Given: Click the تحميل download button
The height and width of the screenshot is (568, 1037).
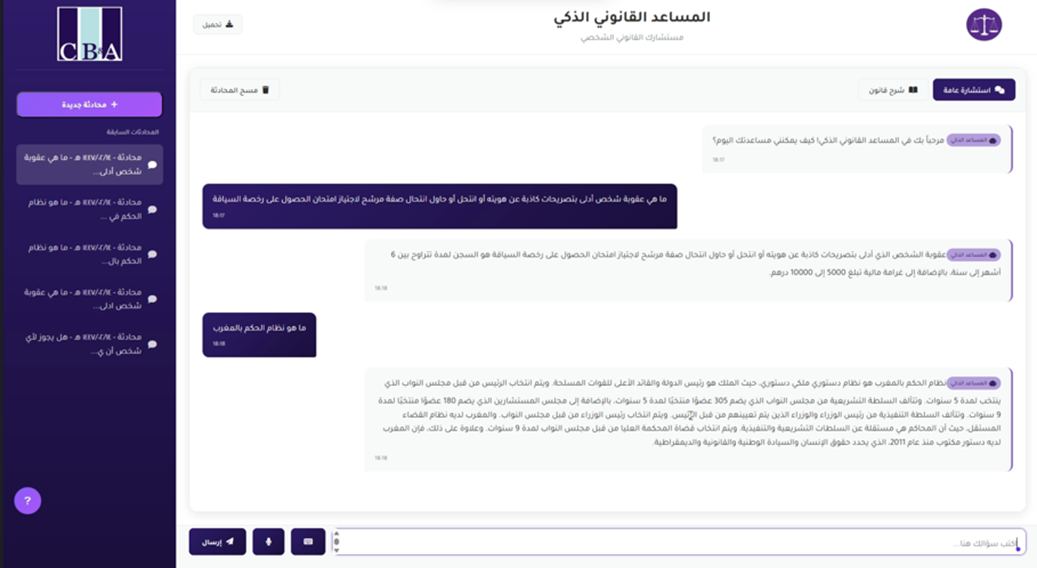Looking at the screenshot, I should click(218, 24).
